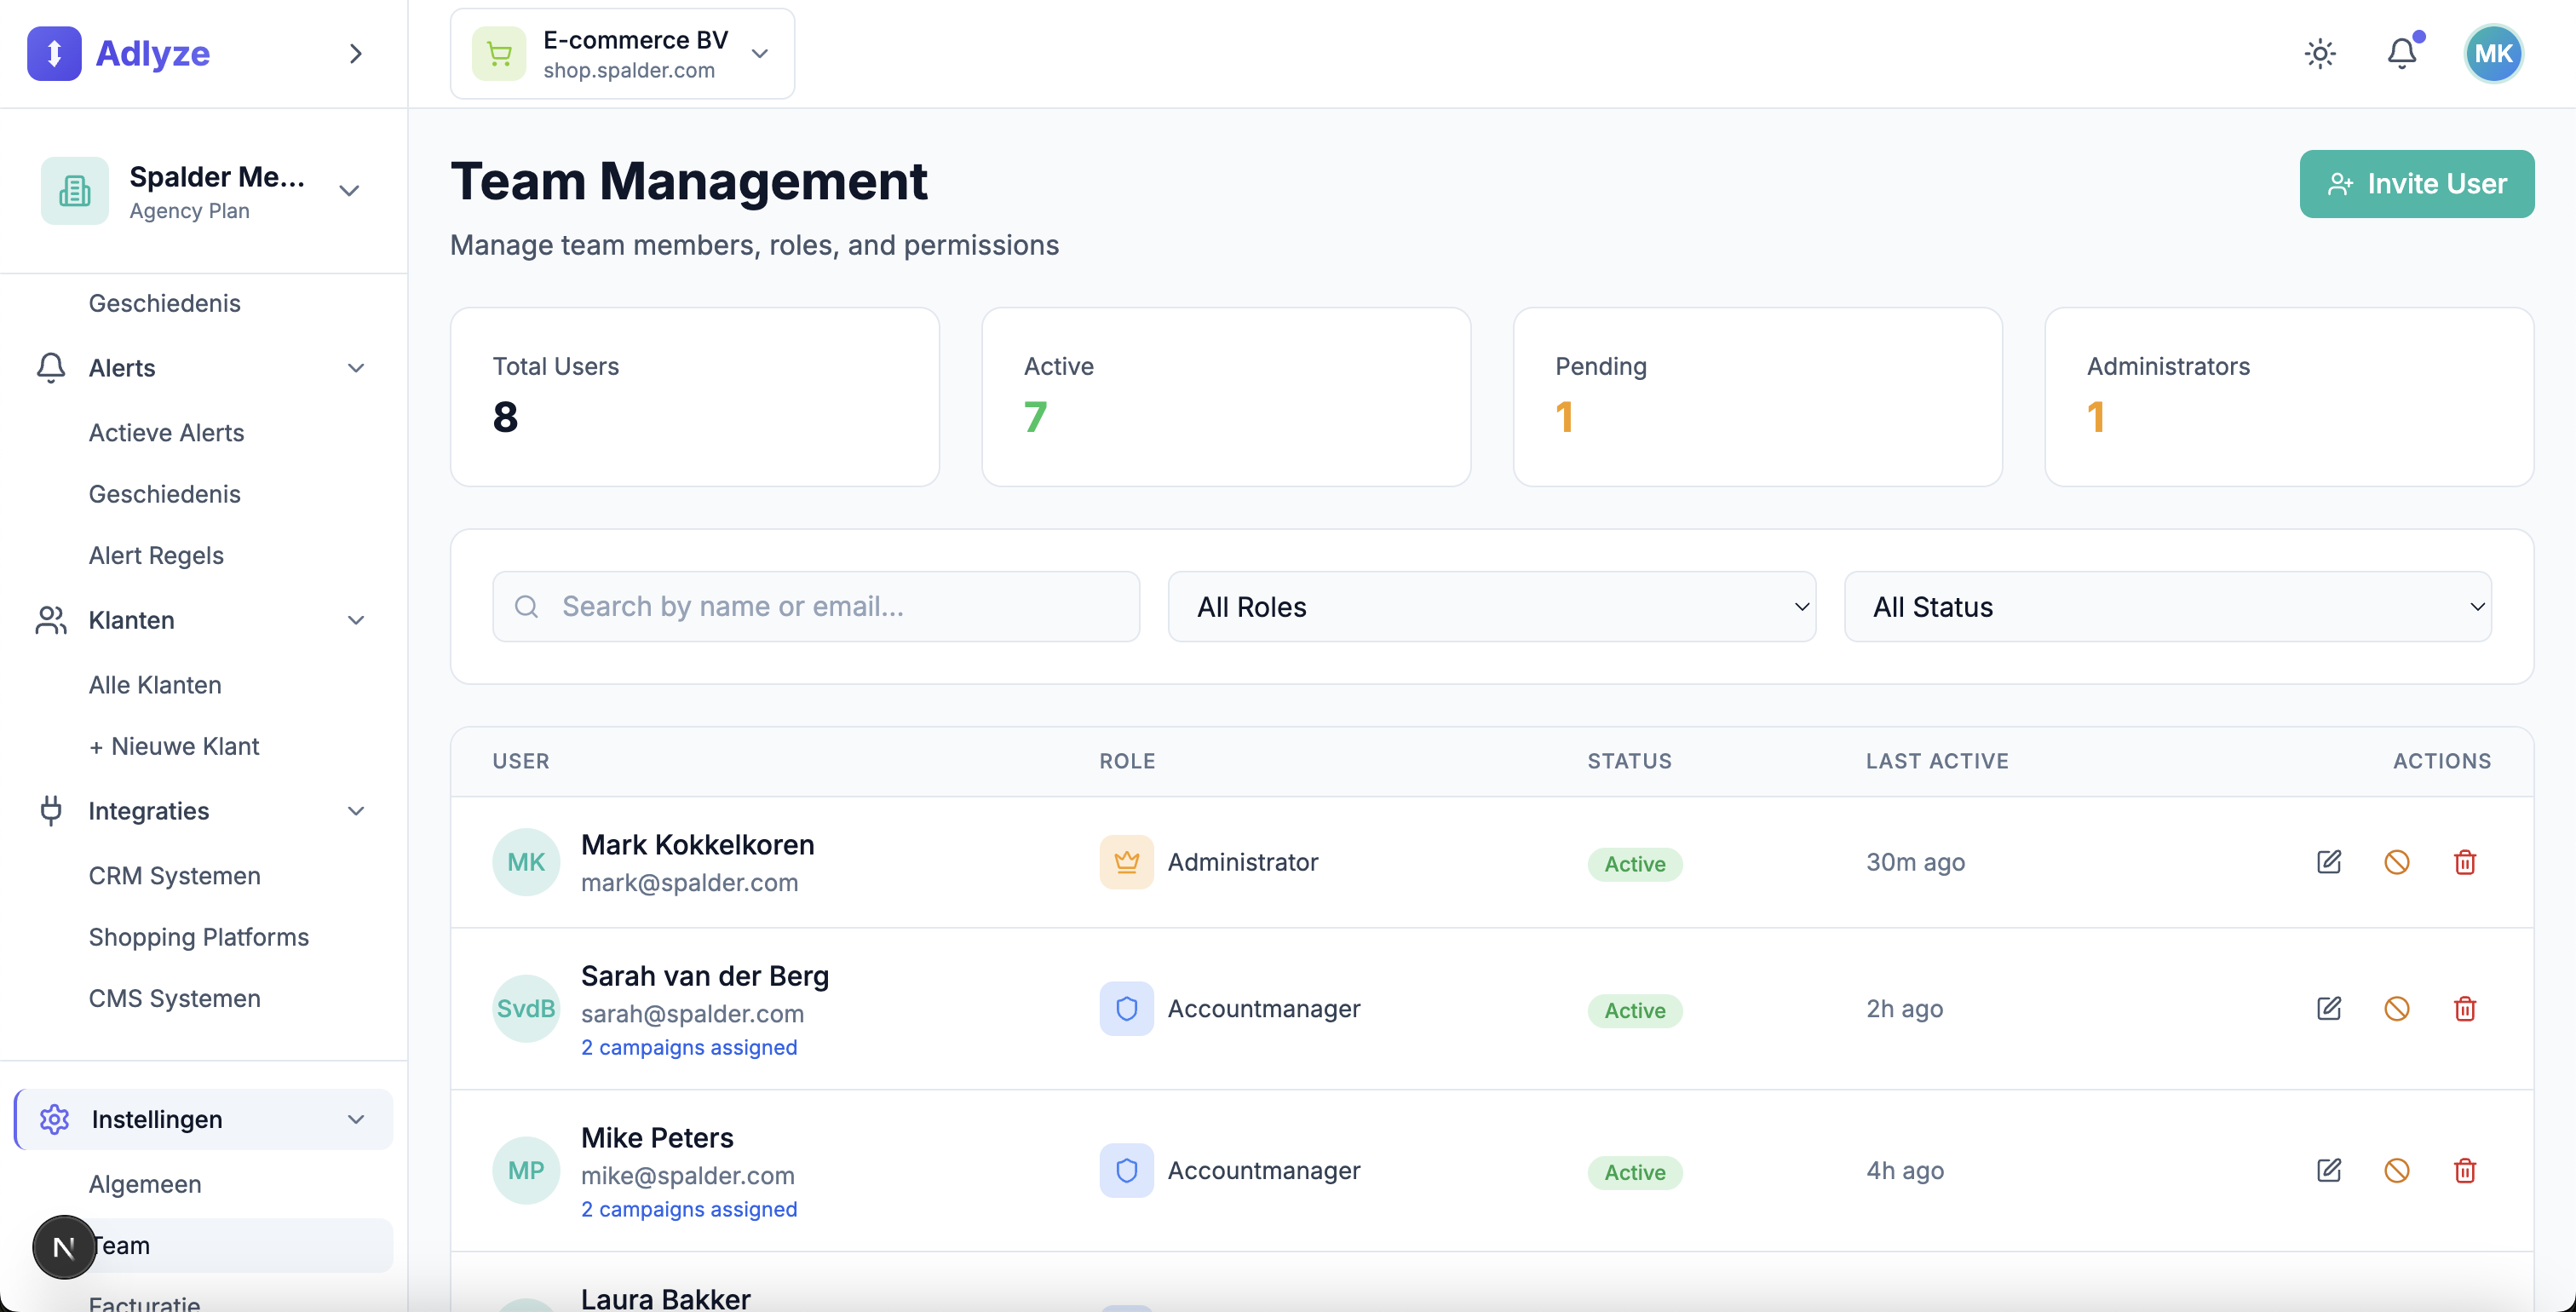Click the MK user avatar in header
Image resolution: width=2576 pixels, height=1312 pixels.
pos(2493,53)
